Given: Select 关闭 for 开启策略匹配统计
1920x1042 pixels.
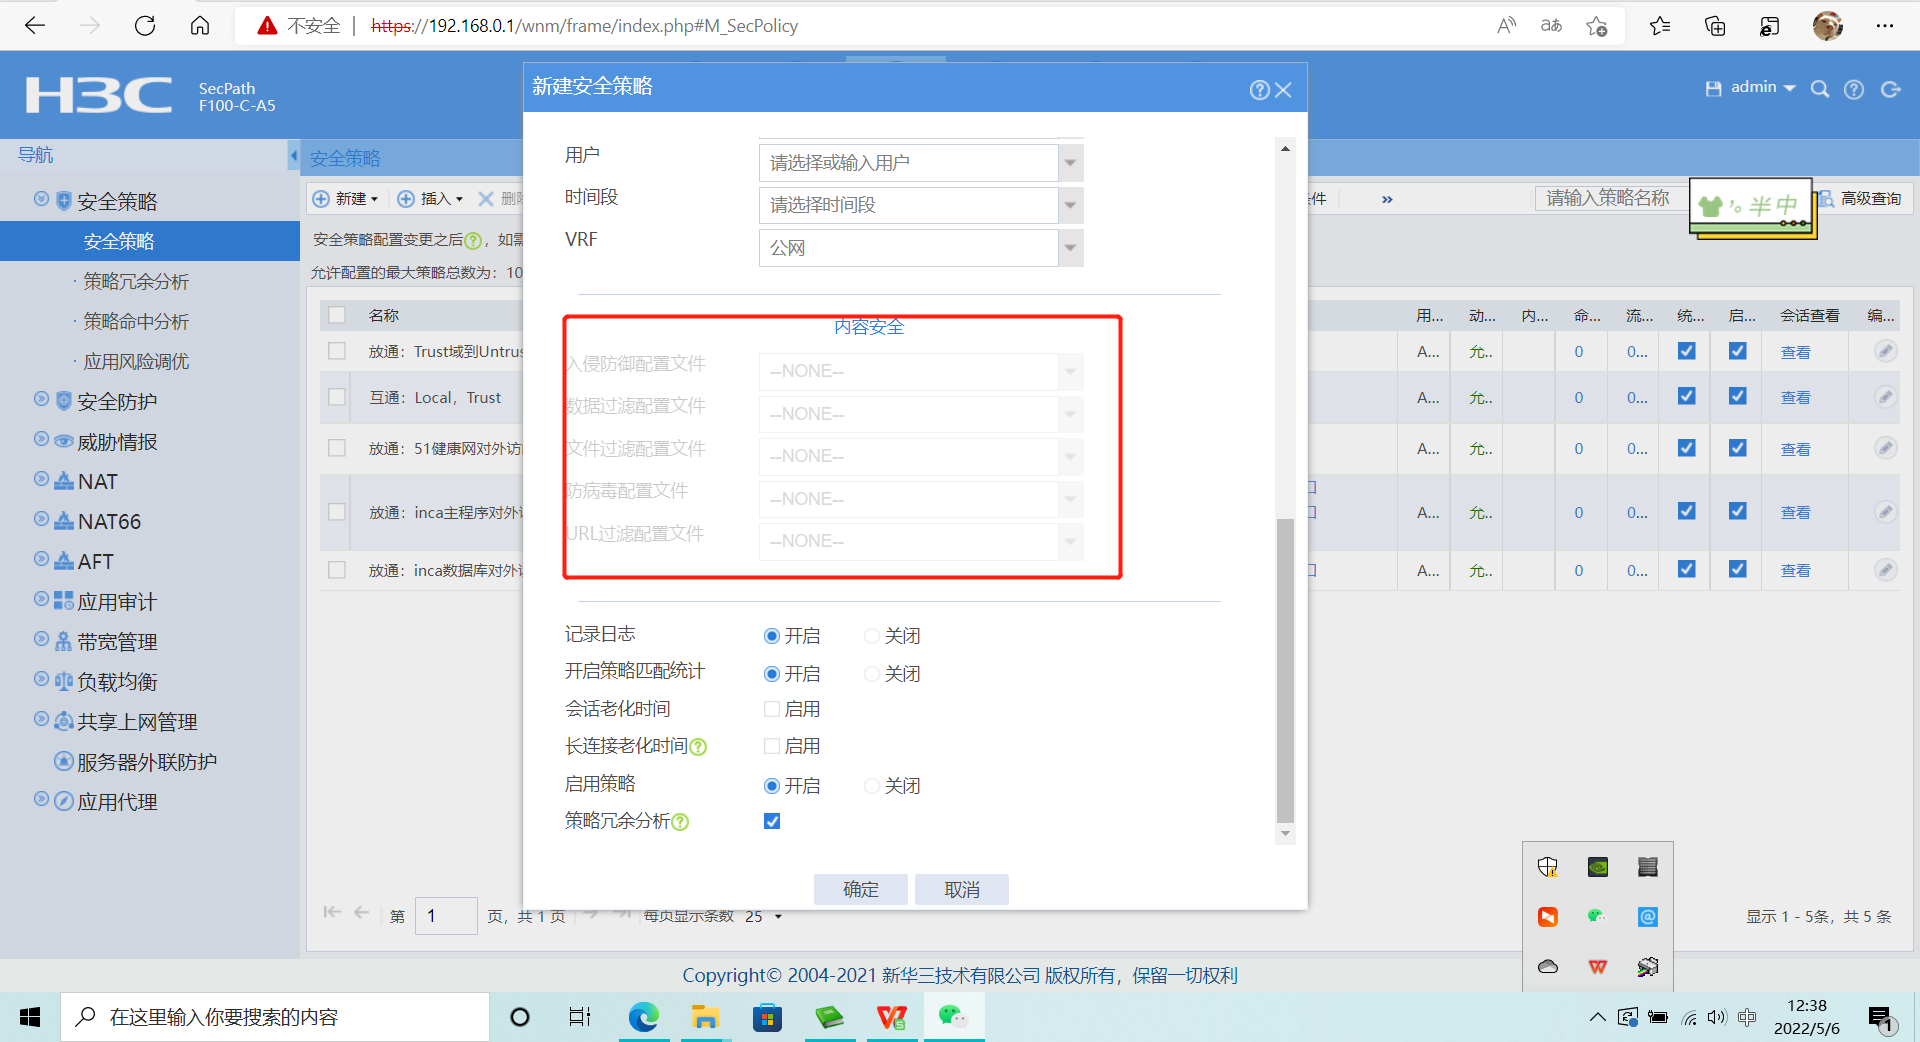Looking at the screenshot, I should [872, 674].
